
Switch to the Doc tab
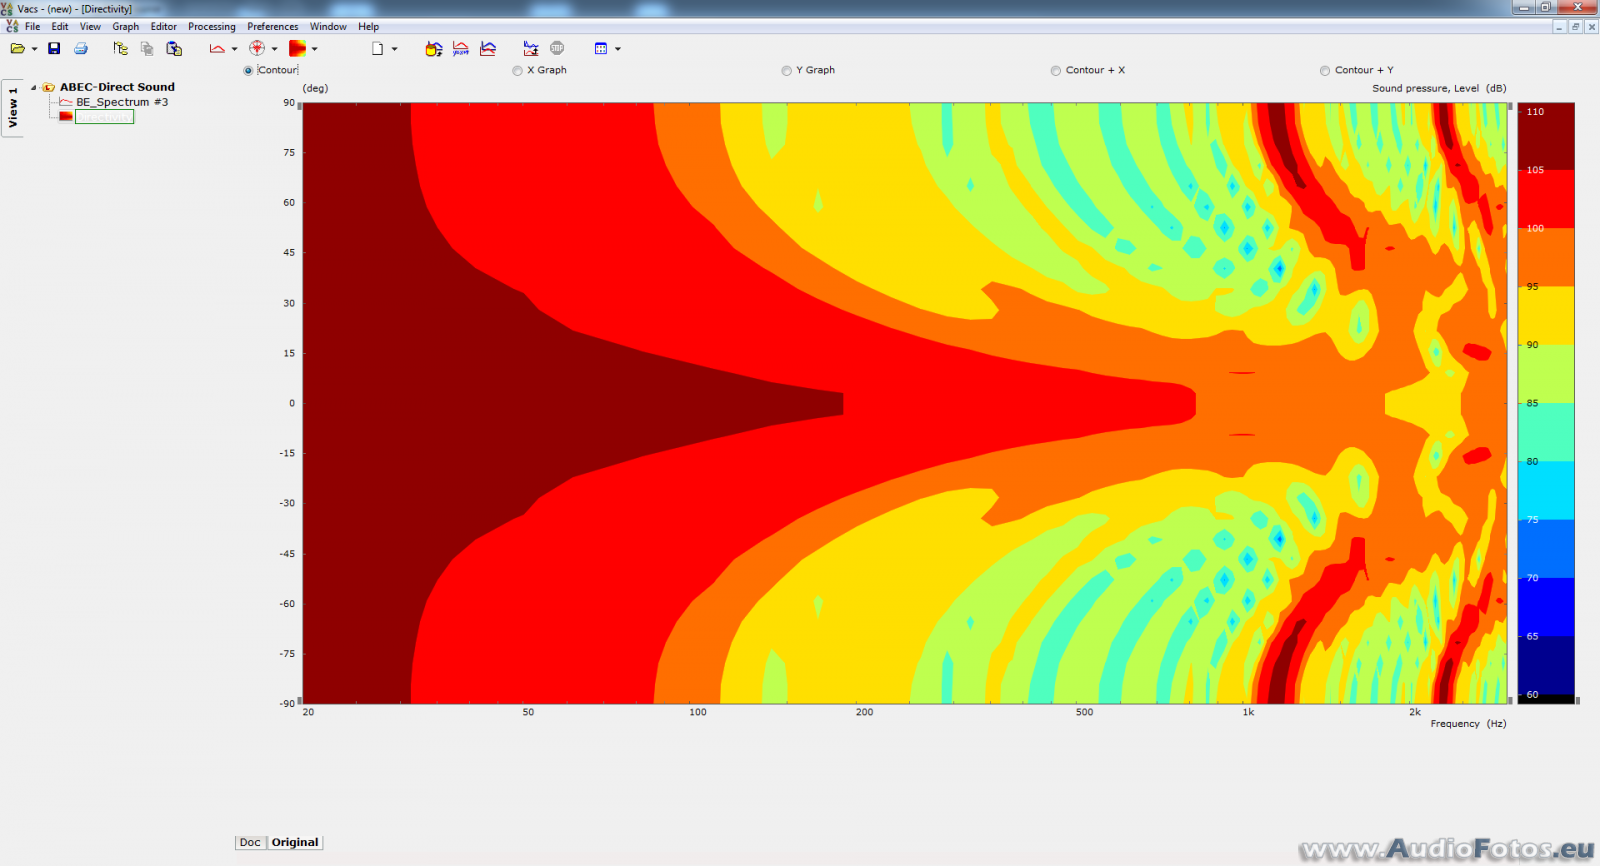coord(250,842)
